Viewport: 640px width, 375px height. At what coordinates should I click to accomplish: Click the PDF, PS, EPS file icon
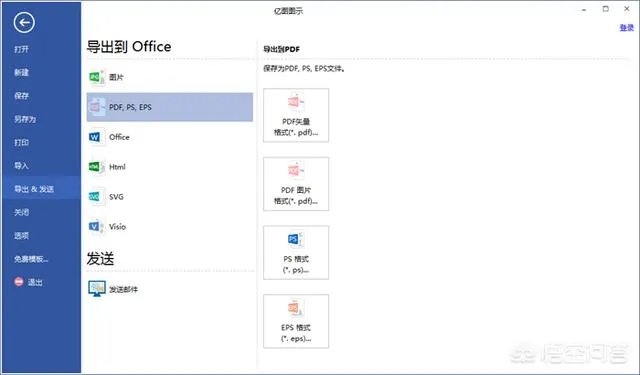[96, 107]
